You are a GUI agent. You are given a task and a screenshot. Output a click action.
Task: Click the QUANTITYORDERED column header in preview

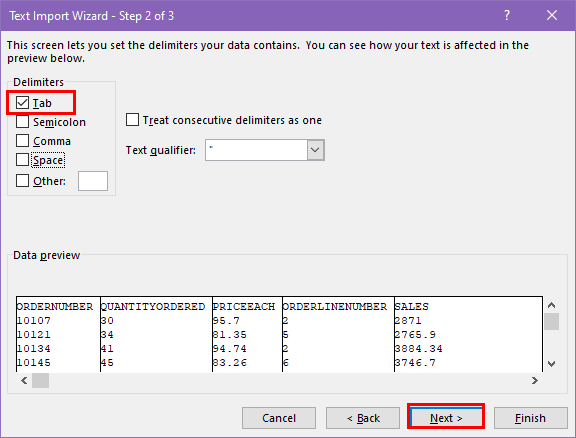coord(152,306)
